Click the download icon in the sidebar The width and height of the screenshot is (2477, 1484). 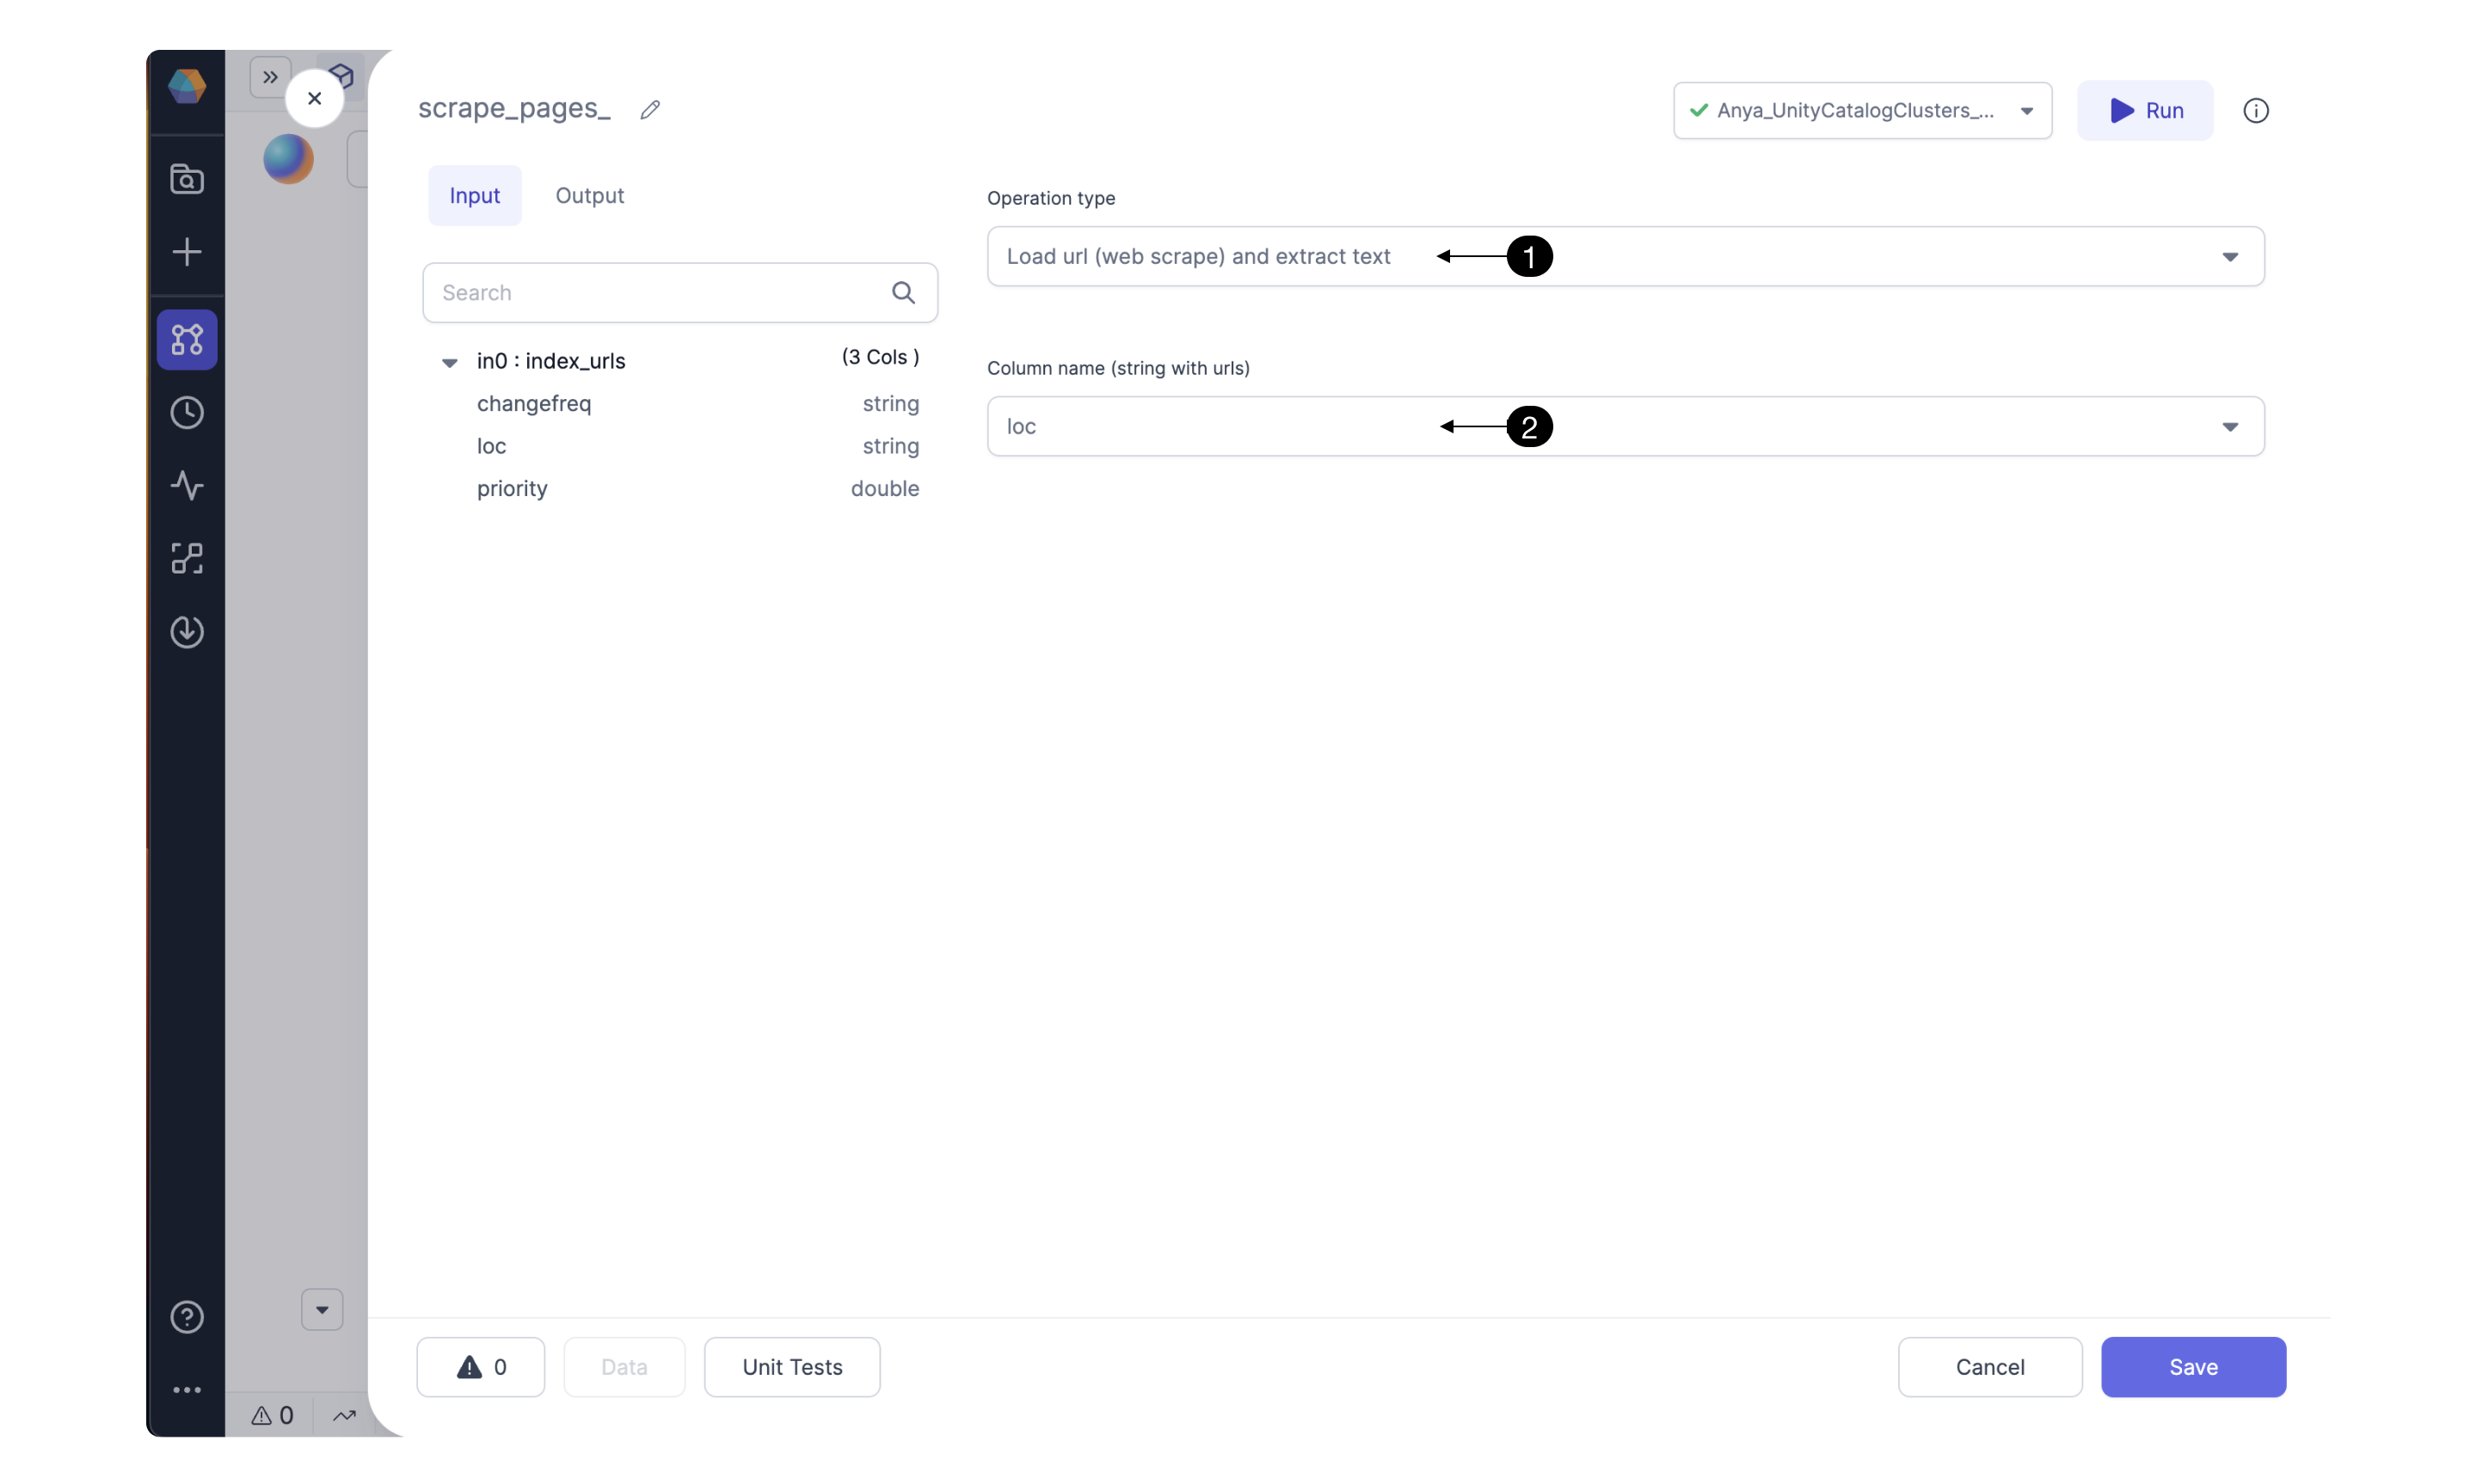click(186, 631)
